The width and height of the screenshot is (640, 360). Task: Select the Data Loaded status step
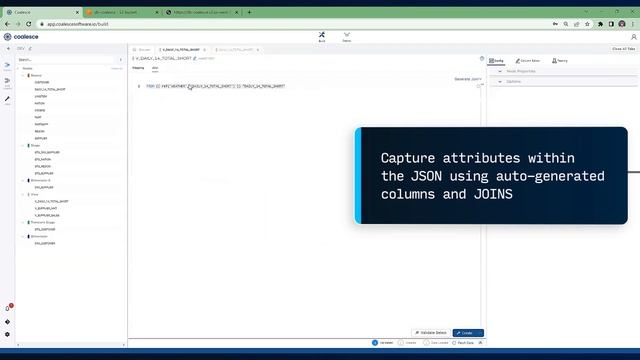[x=436, y=343]
